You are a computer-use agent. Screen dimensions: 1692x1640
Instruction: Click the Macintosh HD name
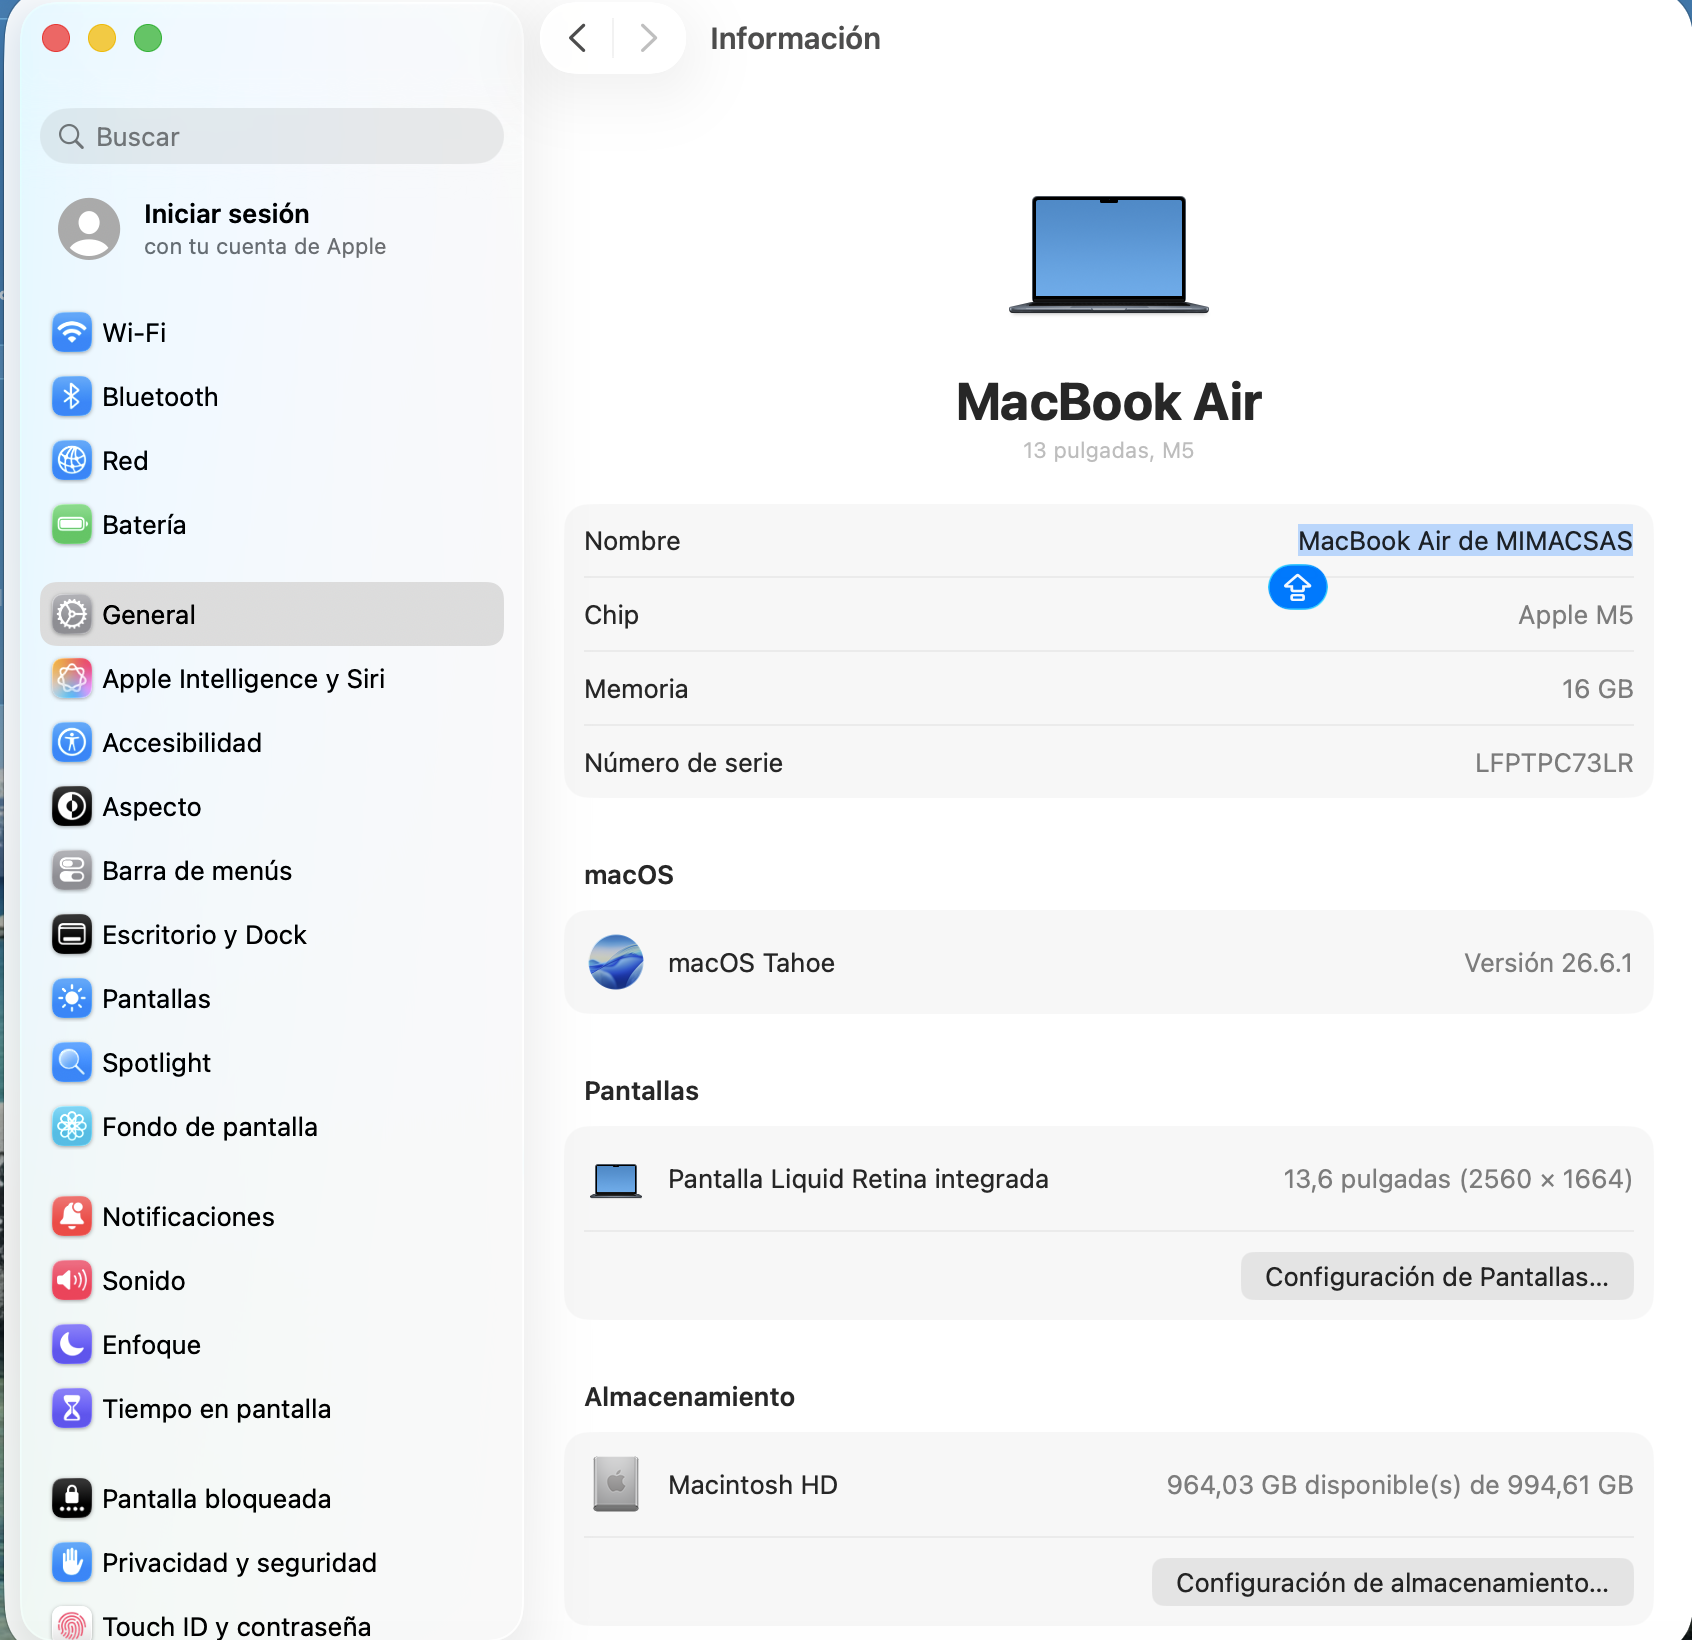tap(753, 1485)
